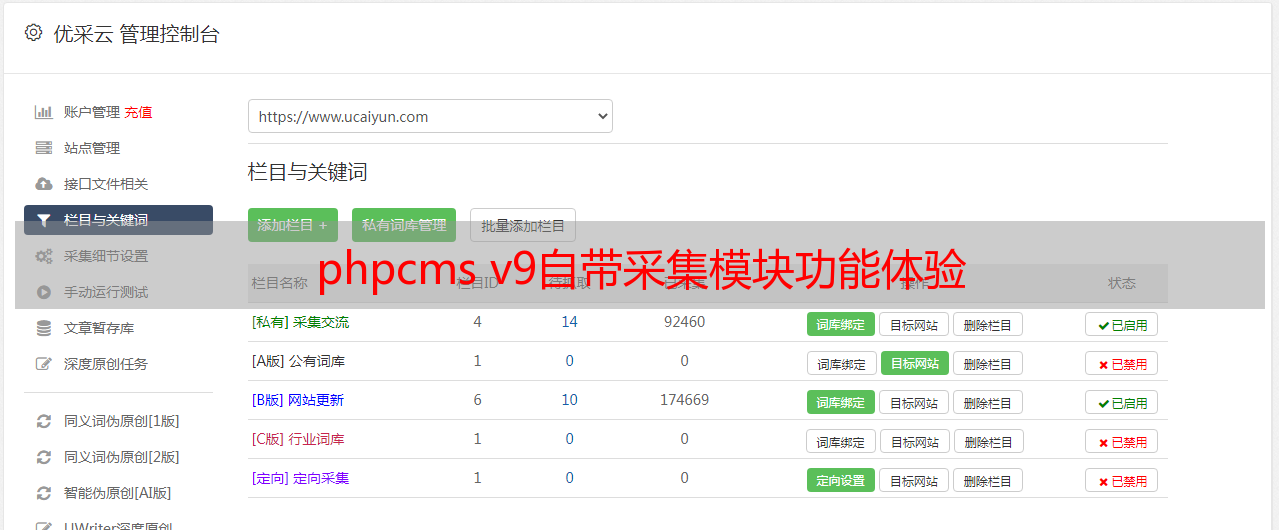Toggle 已禁用 status for 行业词库
The width and height of the screenshot is (1279, 530).
(x=1122, y=441)
